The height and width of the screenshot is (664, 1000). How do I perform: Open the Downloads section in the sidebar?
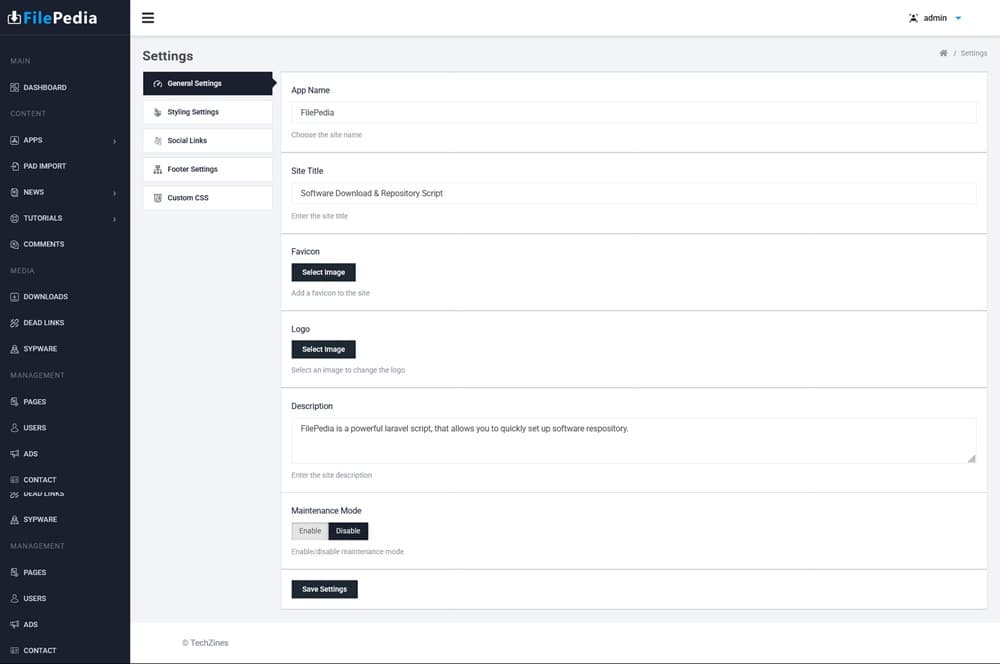45,297
